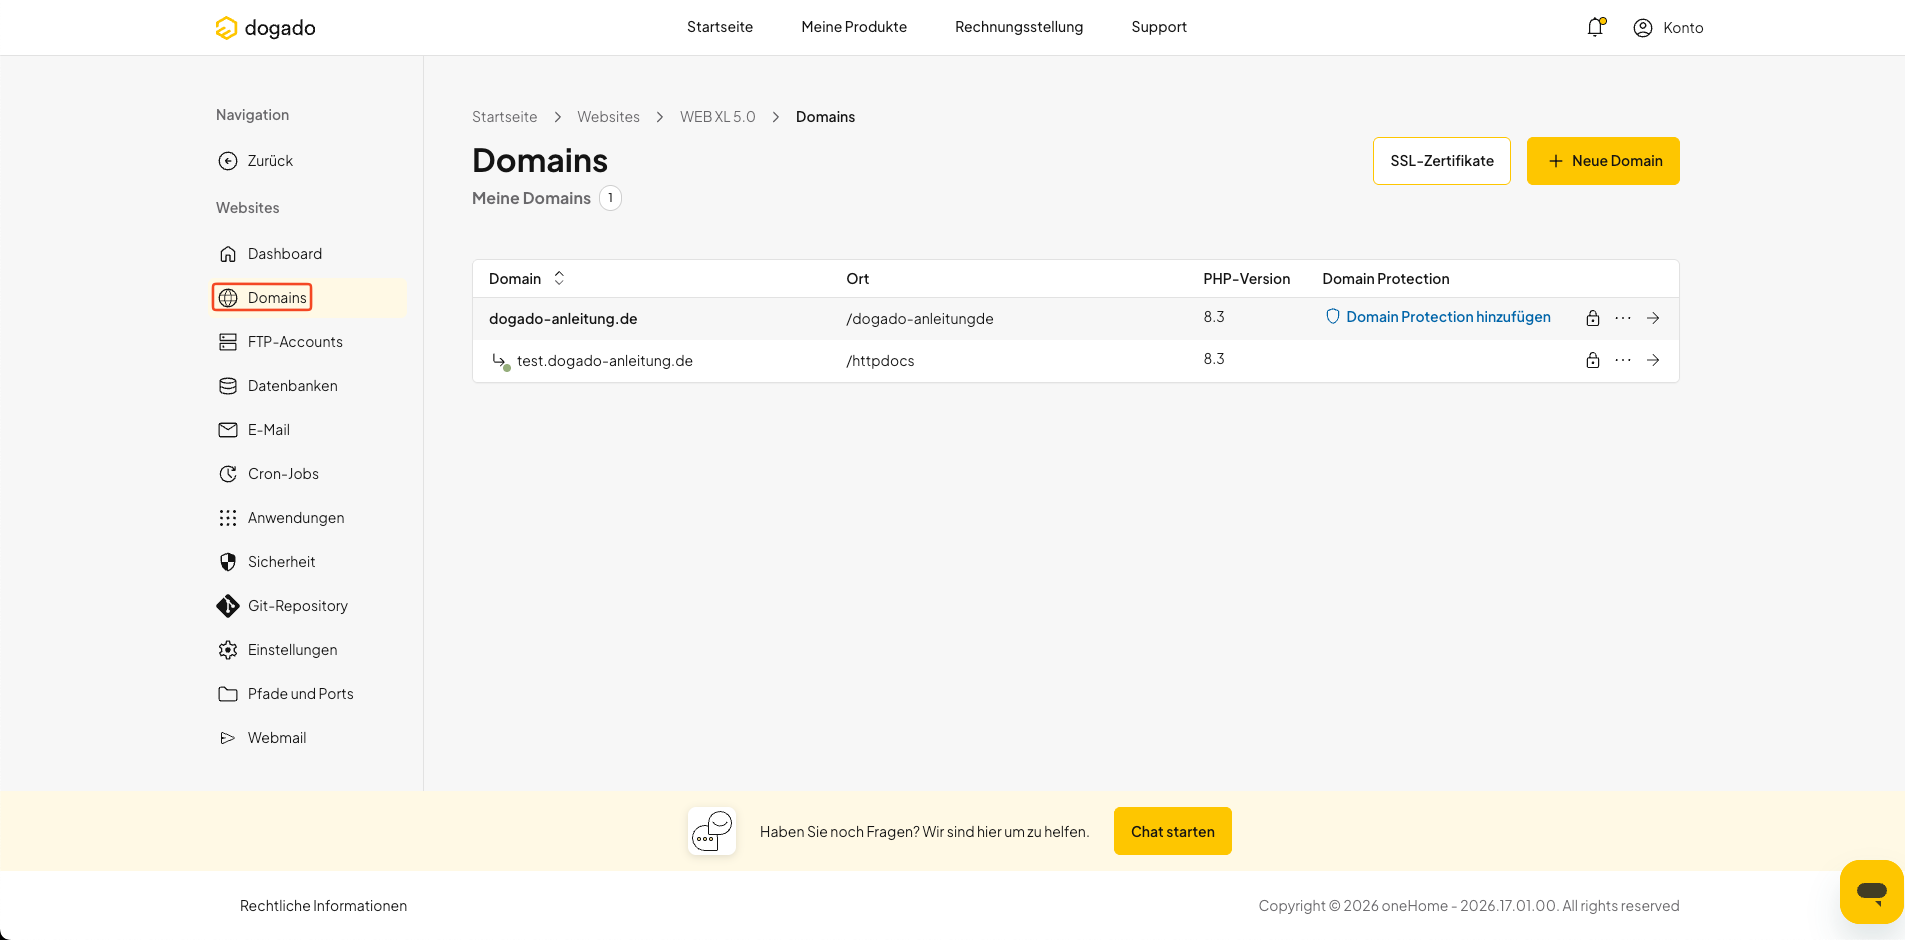
Task: Sort by Domain column arrows
Action: [559, 278]
